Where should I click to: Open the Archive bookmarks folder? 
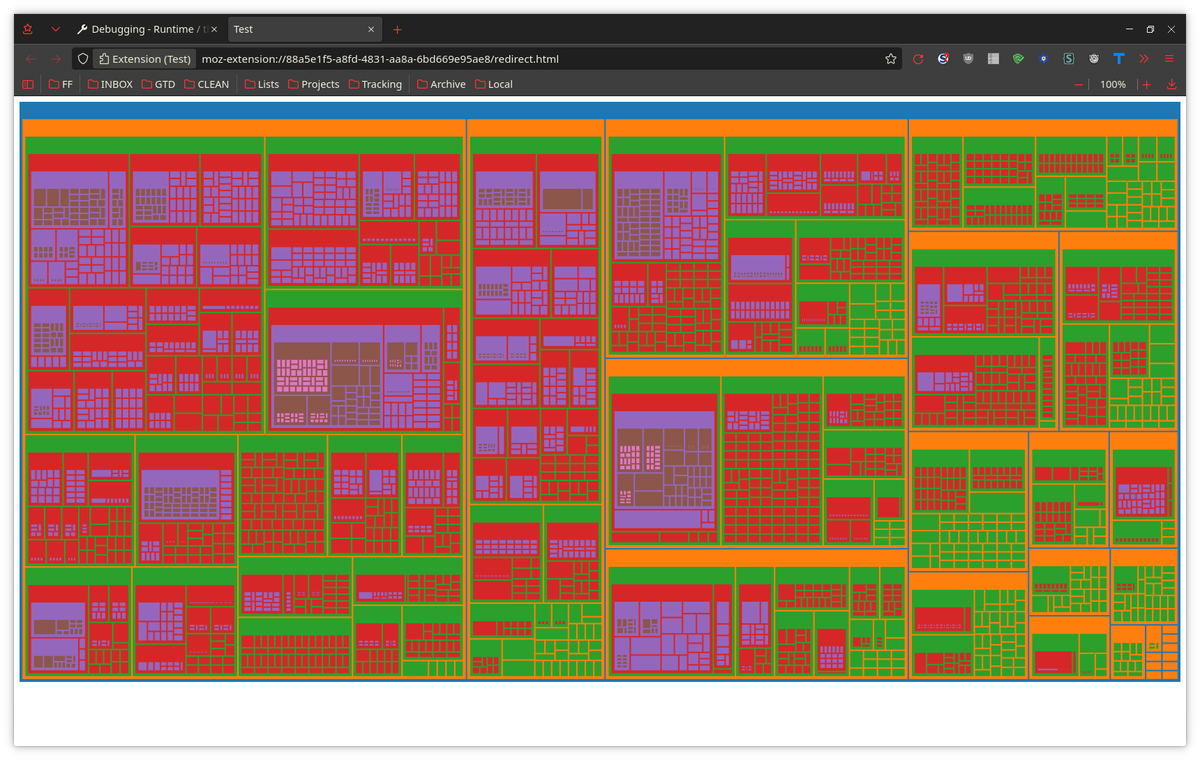(441, 85)
